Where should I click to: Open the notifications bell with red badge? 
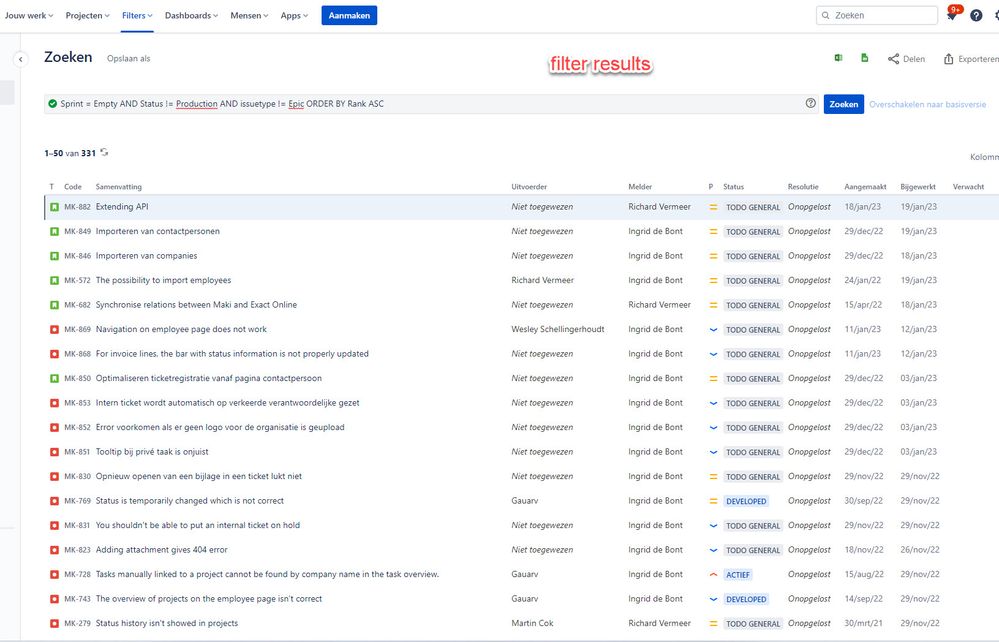[x=951, y=15]
